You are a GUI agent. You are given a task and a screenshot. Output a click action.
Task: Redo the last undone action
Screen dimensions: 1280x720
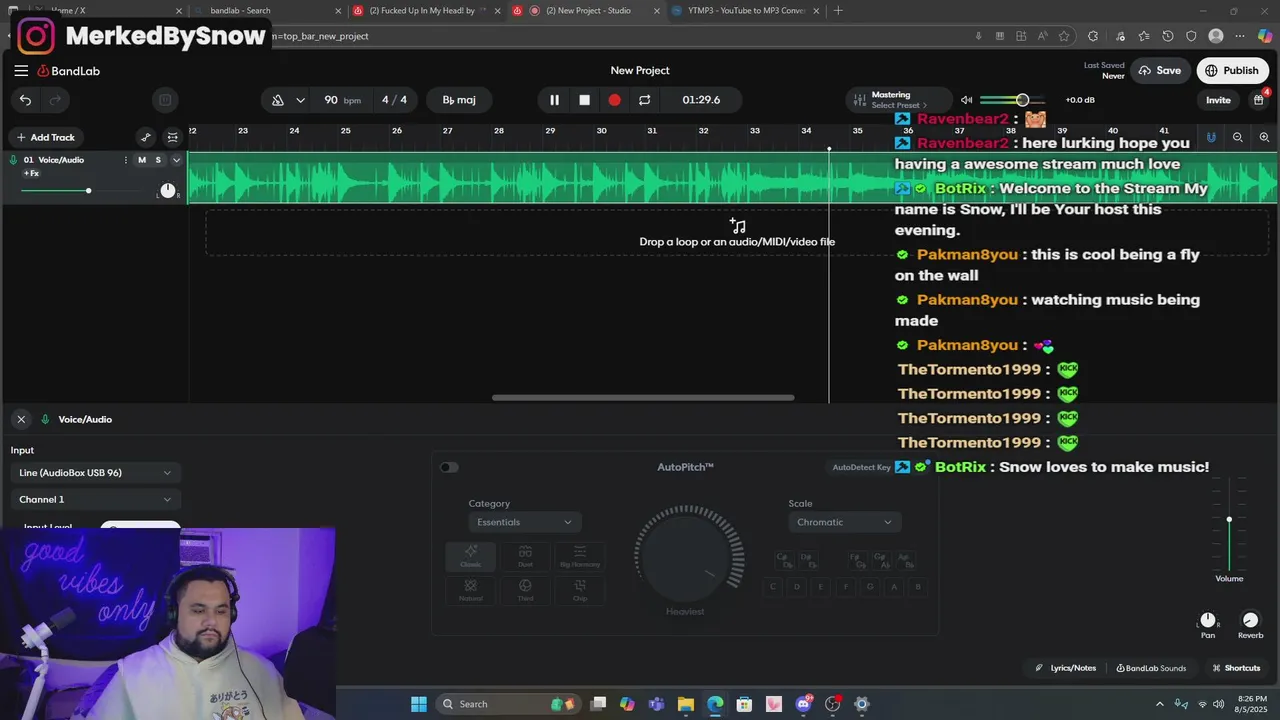tap(55, 100)
